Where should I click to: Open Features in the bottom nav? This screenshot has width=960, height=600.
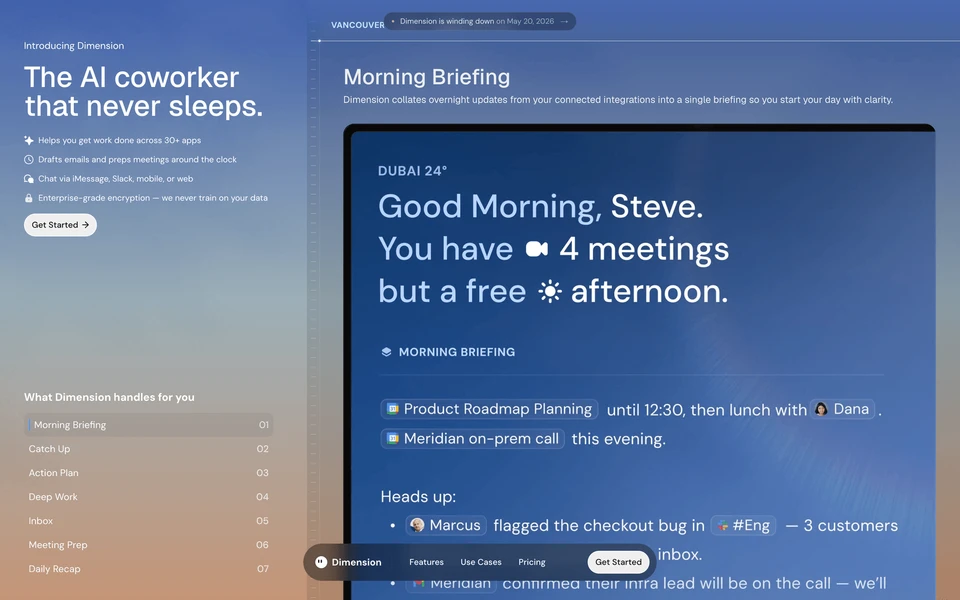[x=426, y=562]
